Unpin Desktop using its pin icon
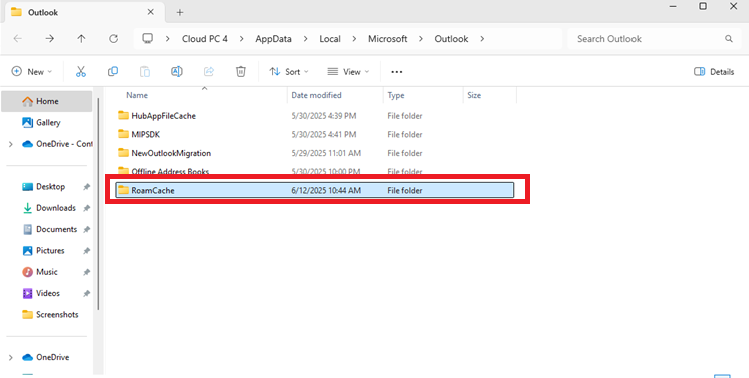The image size is (749, 378). coord(86,187)
